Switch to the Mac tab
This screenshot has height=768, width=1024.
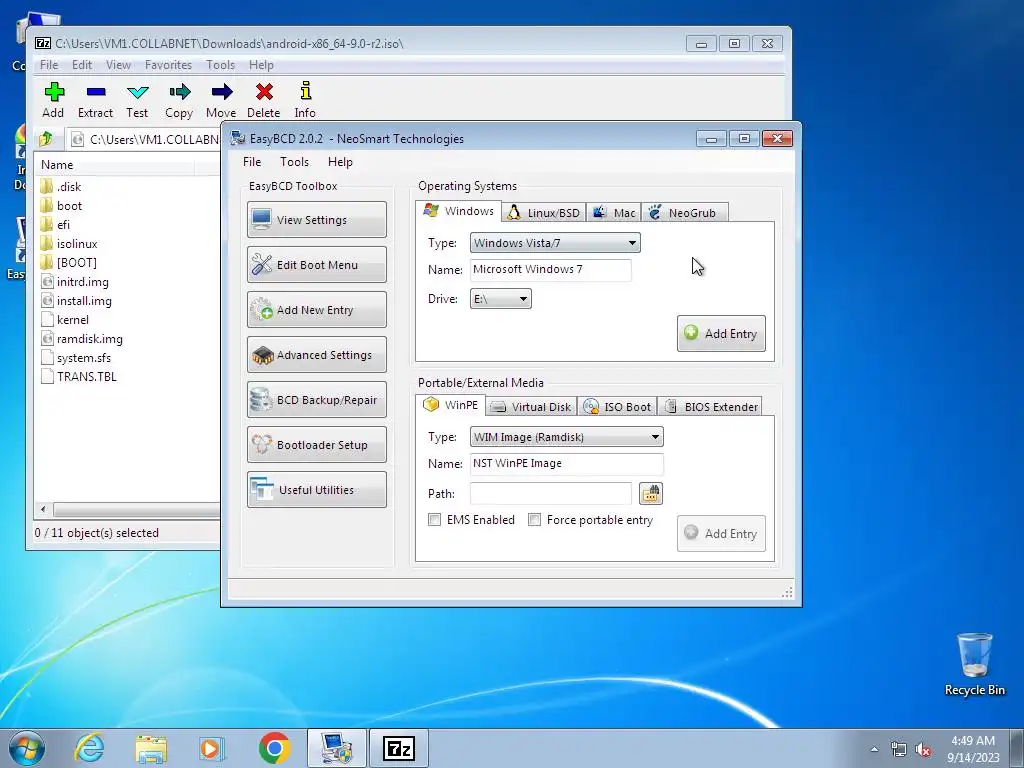click(614, 213)
